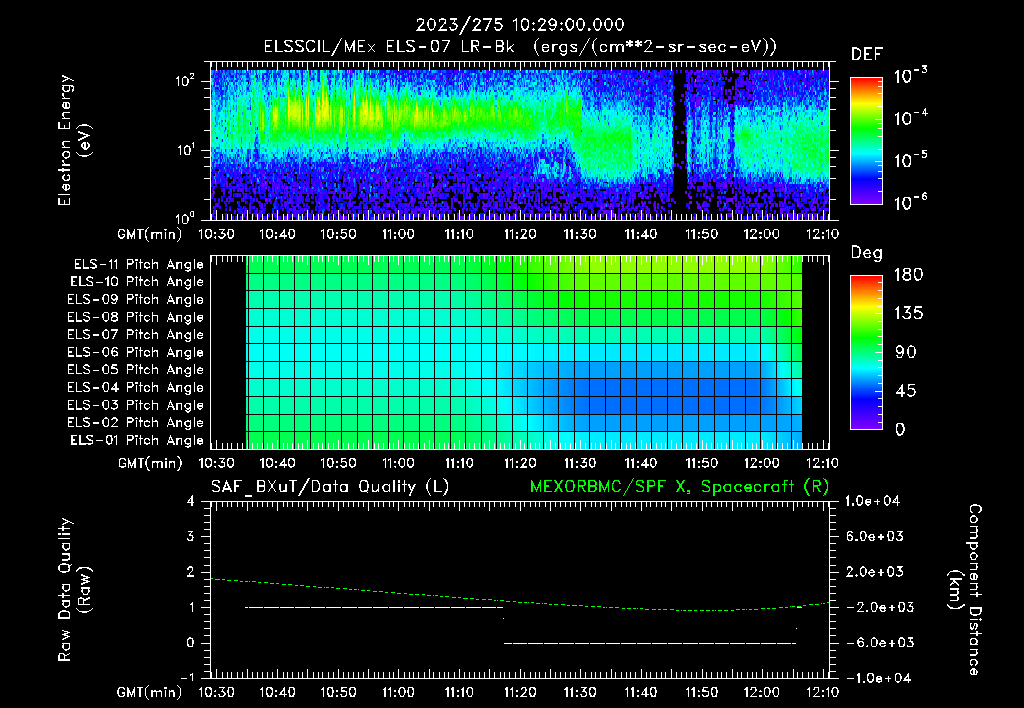The image size is (1024, 708).
Task: Select the ELS-09 Pitch Angle row label
Action: pos(136,300)
